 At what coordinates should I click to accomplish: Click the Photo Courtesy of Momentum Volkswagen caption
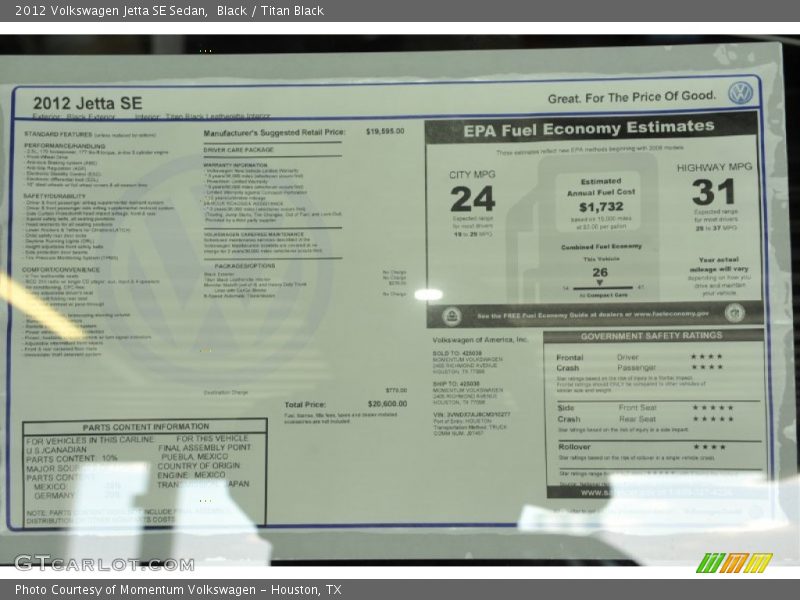[x=178, y=590]
